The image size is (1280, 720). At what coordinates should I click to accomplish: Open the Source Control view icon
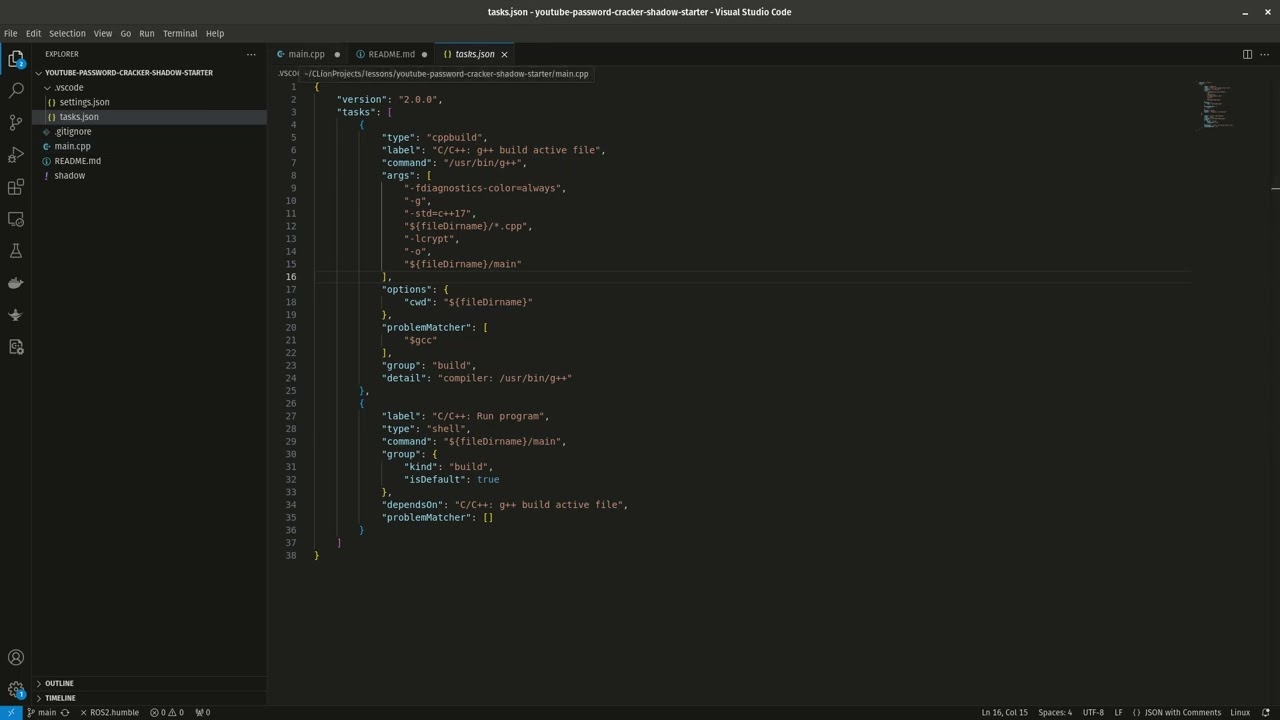pyautogui.click(x=15, y=123)
